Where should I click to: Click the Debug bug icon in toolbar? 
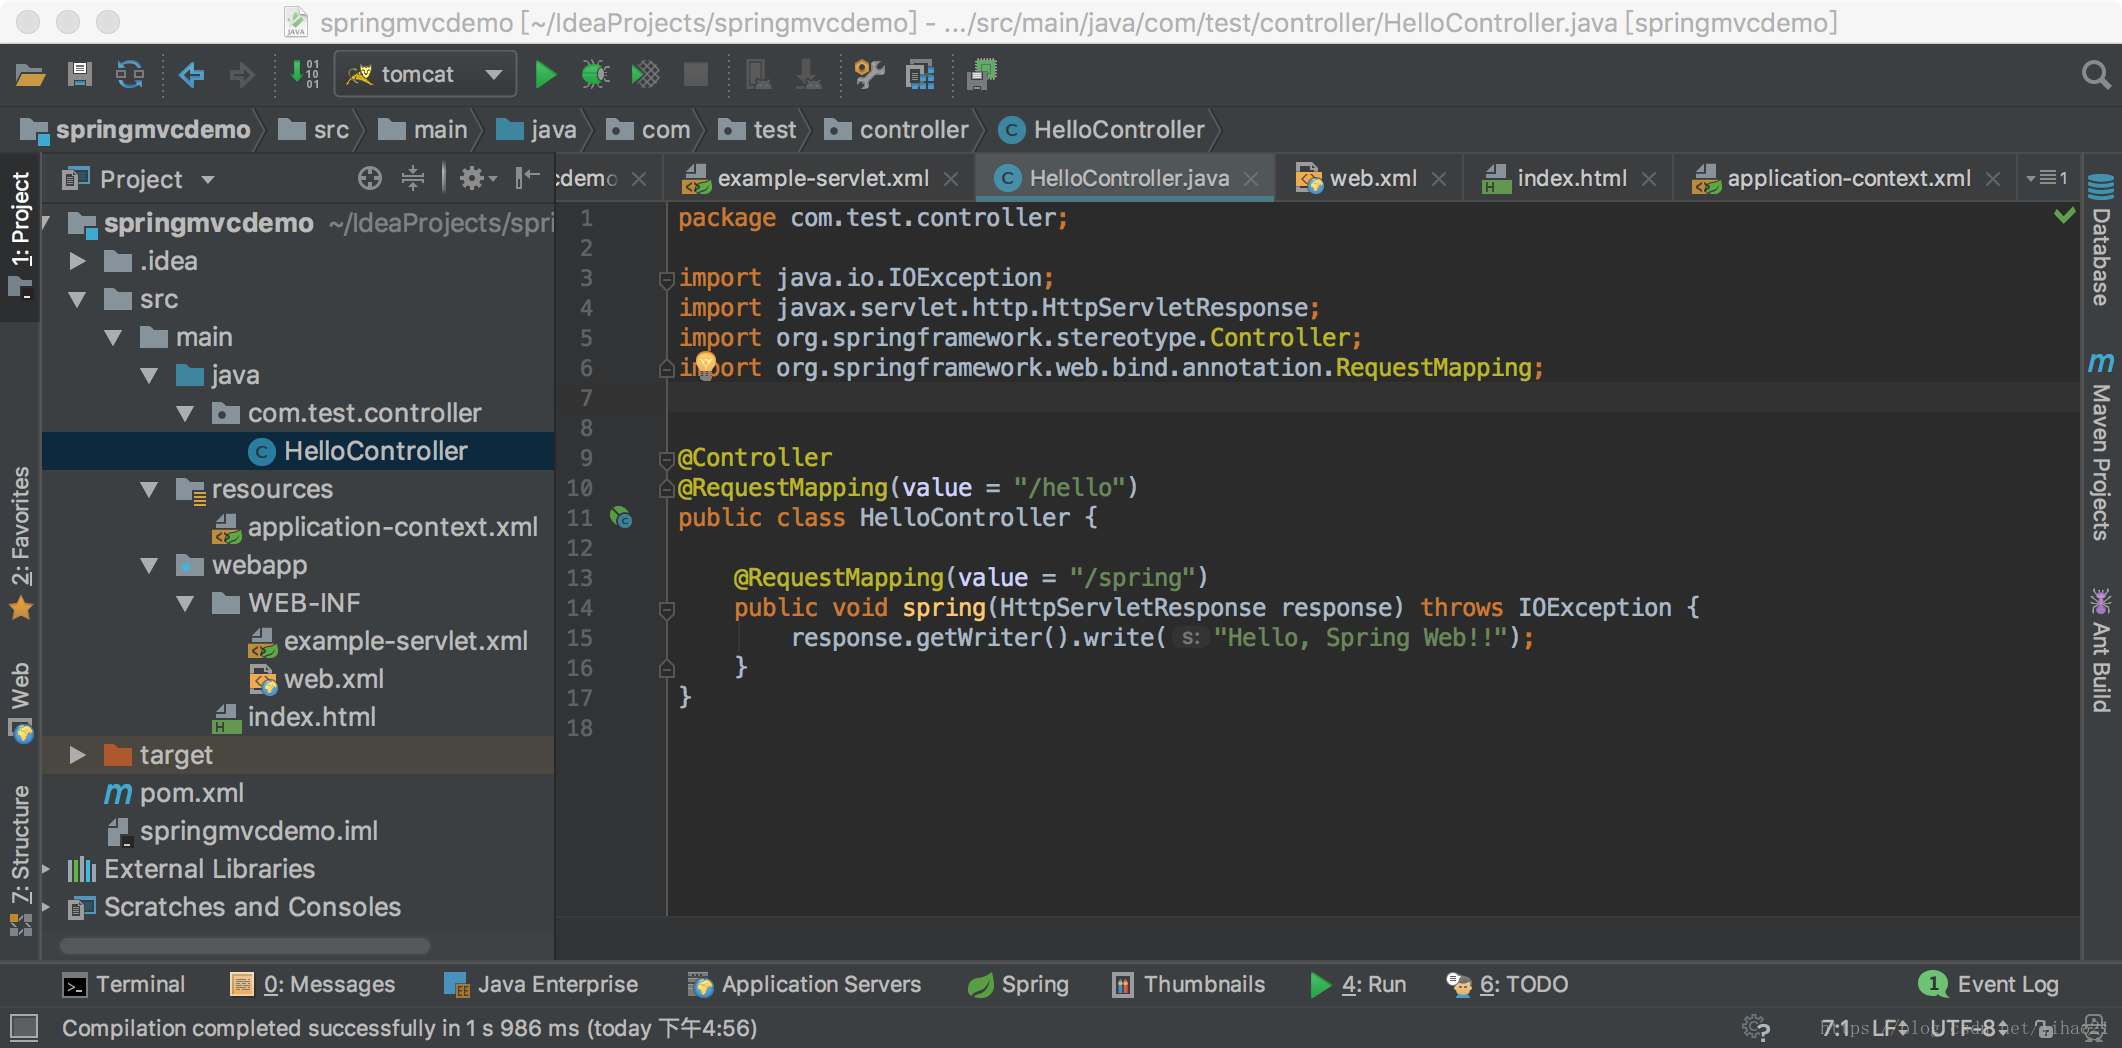point(595,75)
